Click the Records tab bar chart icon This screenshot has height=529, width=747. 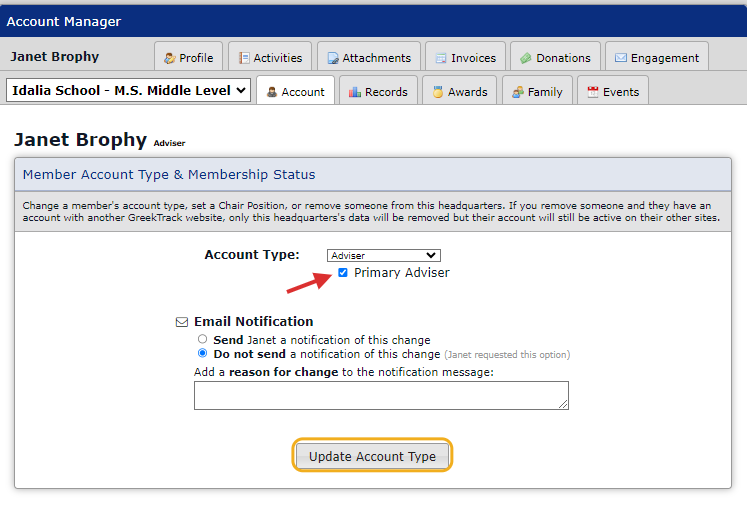click(354, 92)
